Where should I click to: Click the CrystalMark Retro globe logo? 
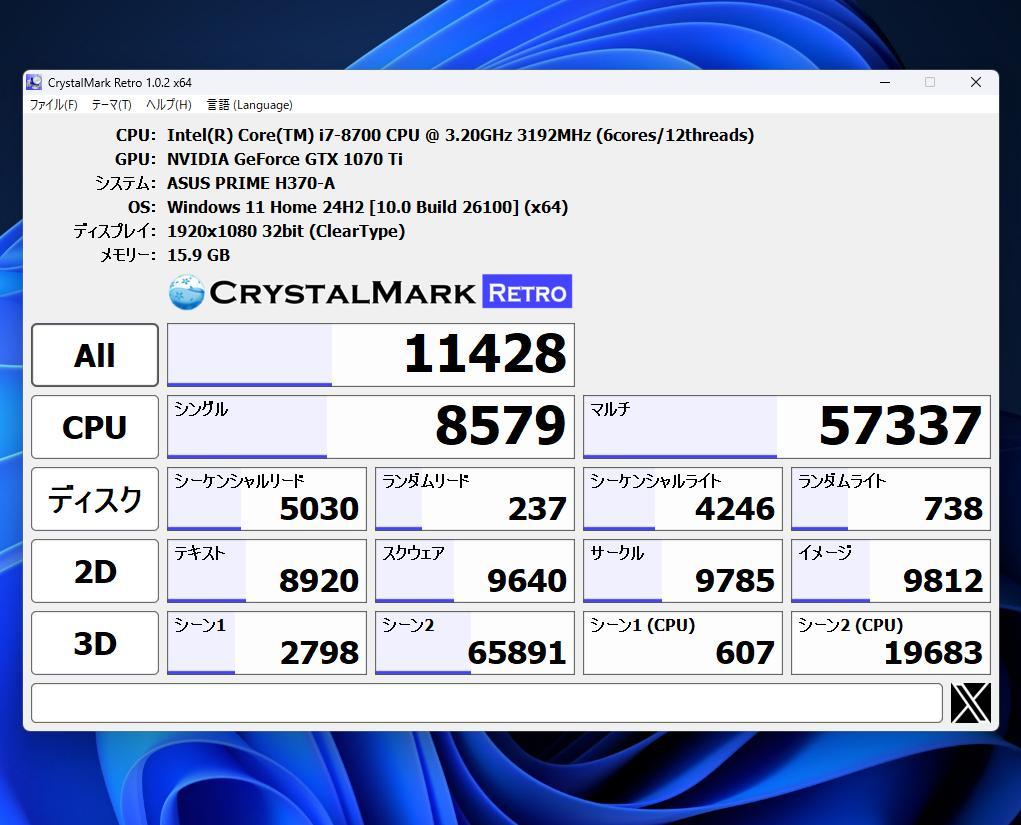tap(187, 292)
